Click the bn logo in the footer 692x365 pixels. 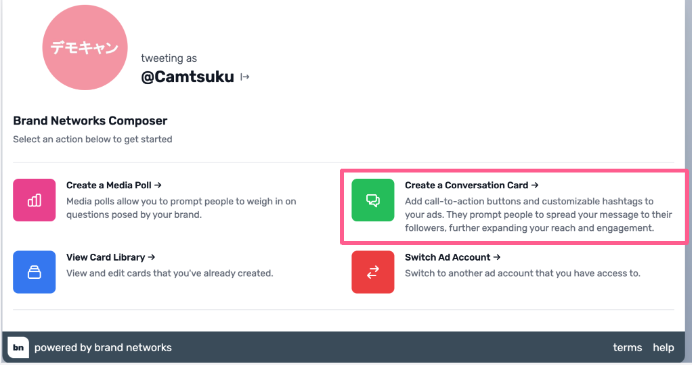(18, 347)
